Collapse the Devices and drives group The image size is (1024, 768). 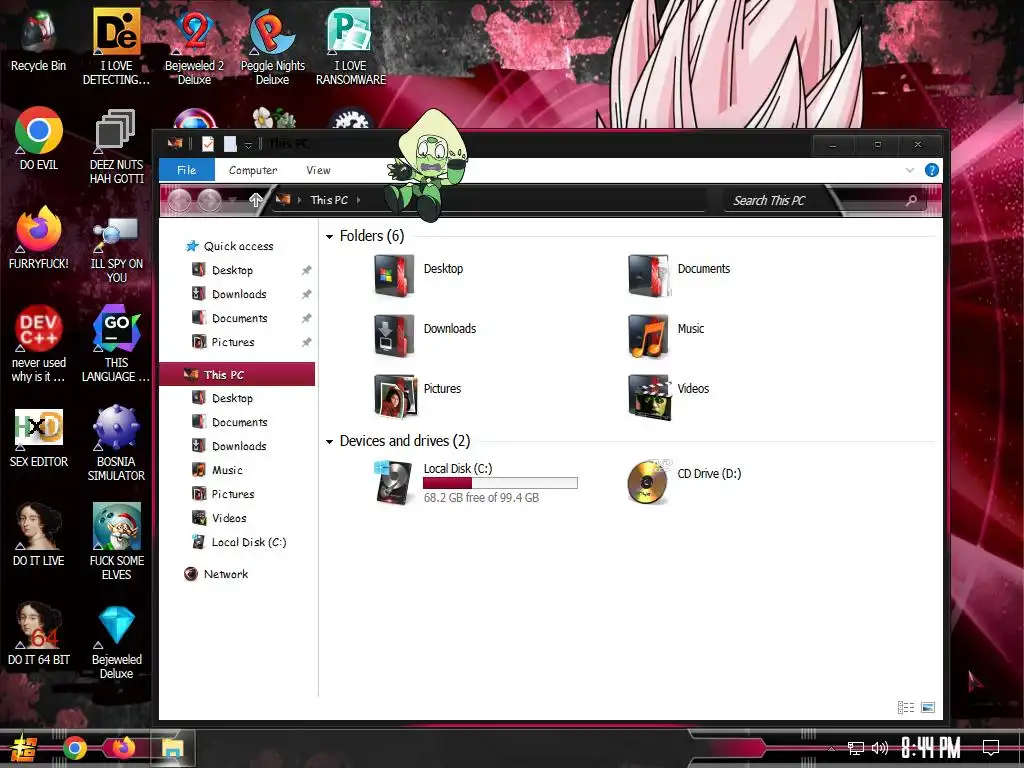[329, 441]
